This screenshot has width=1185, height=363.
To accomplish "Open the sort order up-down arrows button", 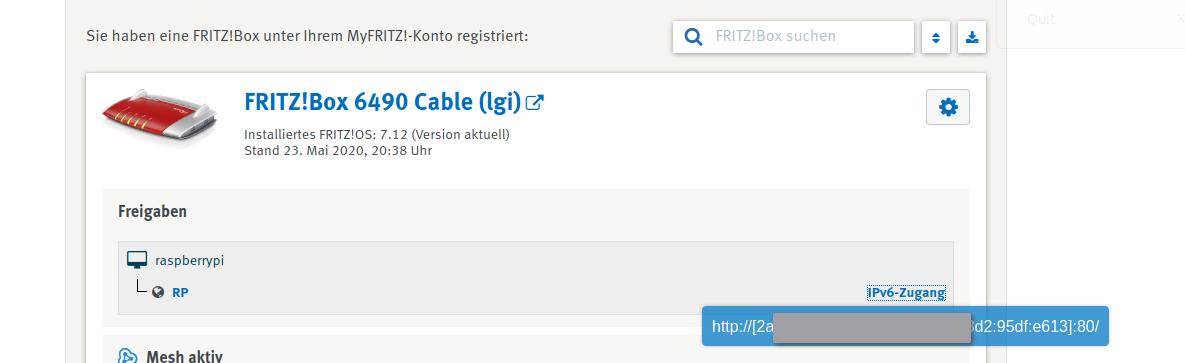I will point(936,37).
